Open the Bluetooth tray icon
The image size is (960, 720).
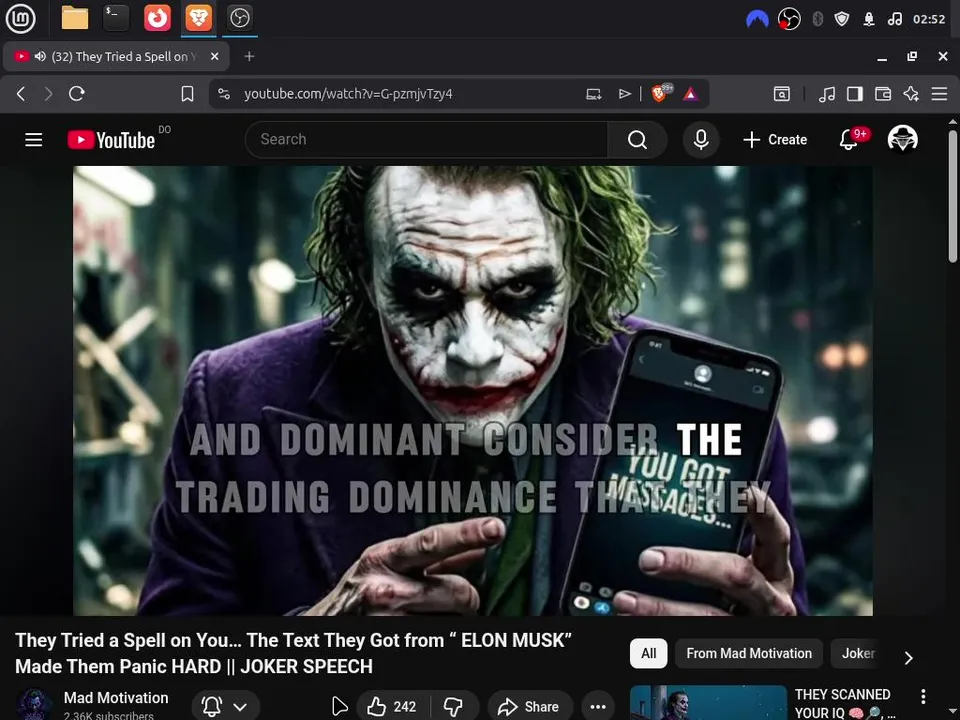coord(817,19)
